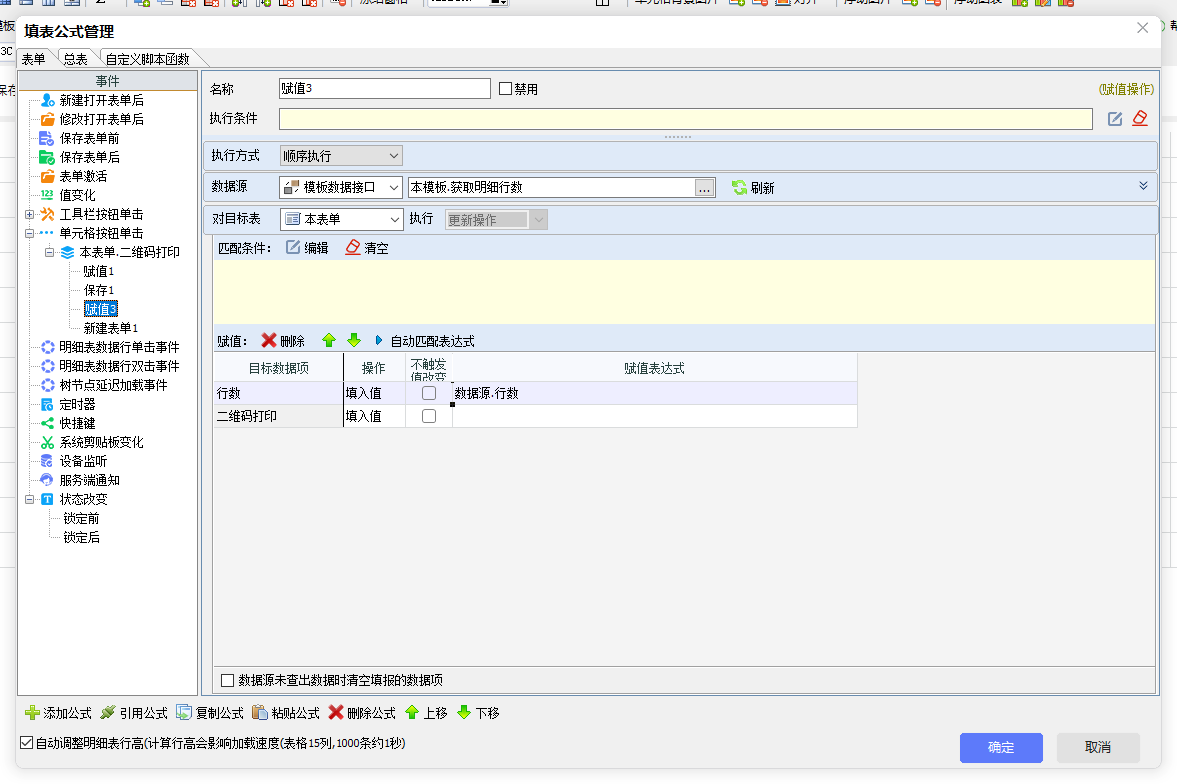Check 不触发值改变 box for 行数 row

[x=429, y=394]
